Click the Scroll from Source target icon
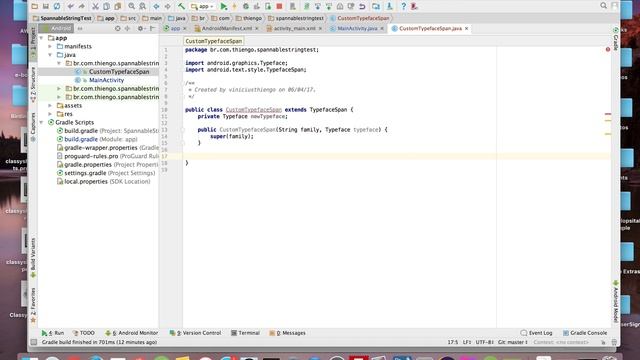The height and width of the screenshot is (360, 640). tap(118, 29)
